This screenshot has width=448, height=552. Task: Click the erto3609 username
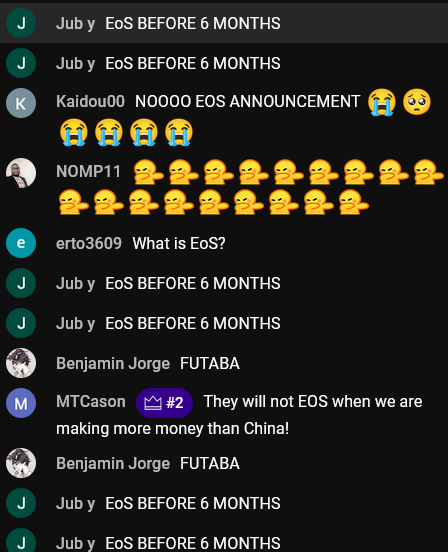89,243
